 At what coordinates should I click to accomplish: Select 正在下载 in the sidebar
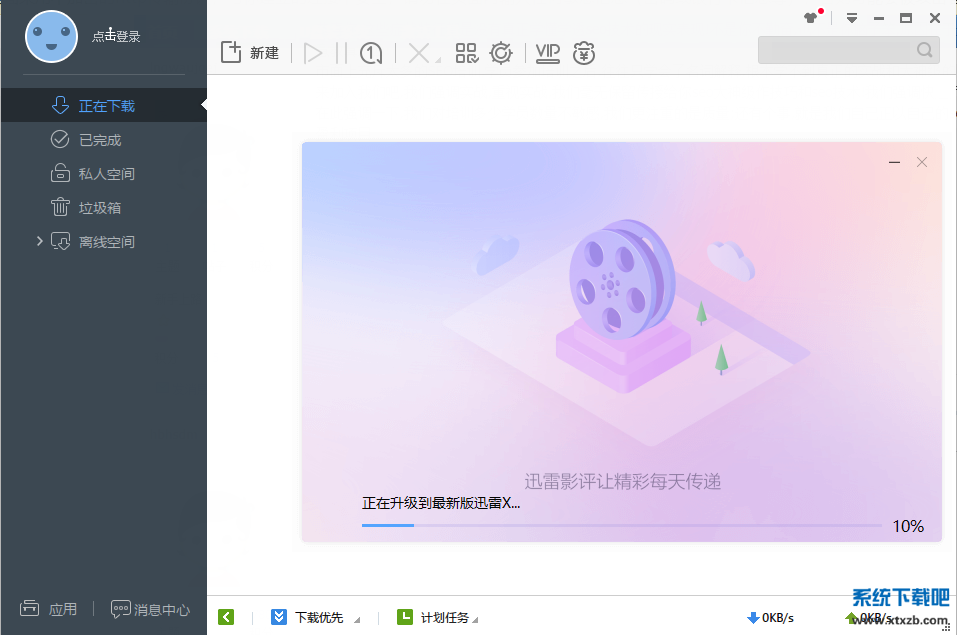(x=104, y=105)
